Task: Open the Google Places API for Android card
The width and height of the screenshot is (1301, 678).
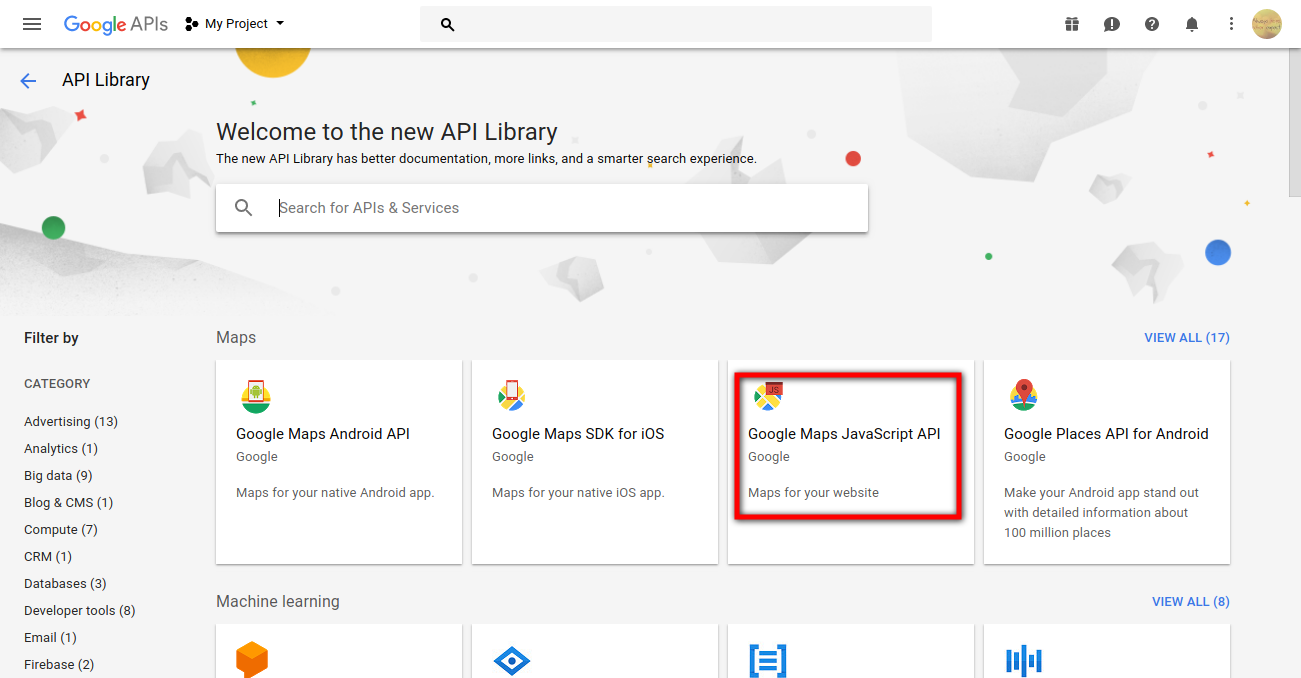Action: click(x=1107, y=462)
